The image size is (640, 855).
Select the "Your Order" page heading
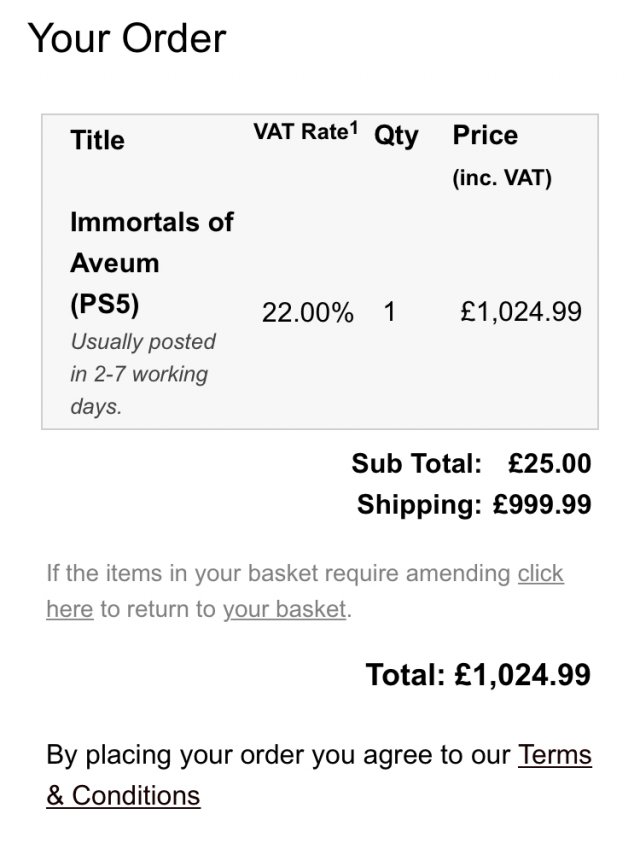(127, 39)
